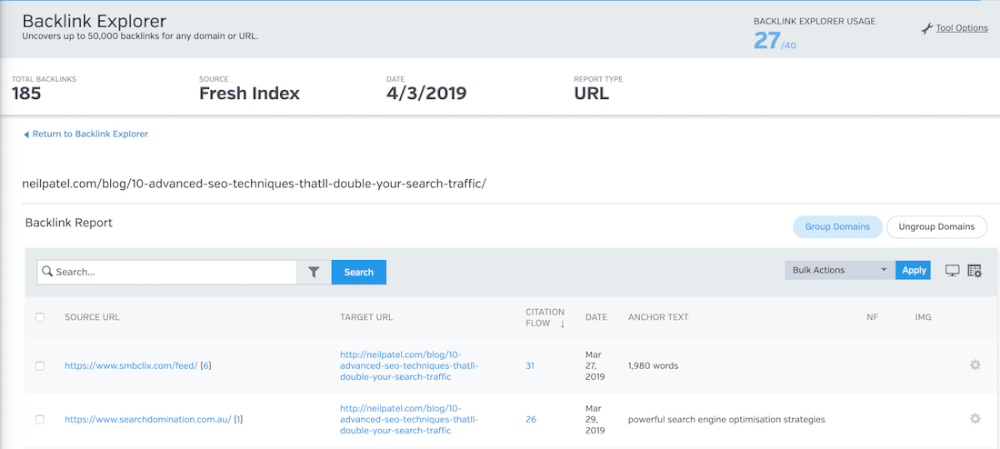Sort by Citation Flow column header

coord(545,318)
